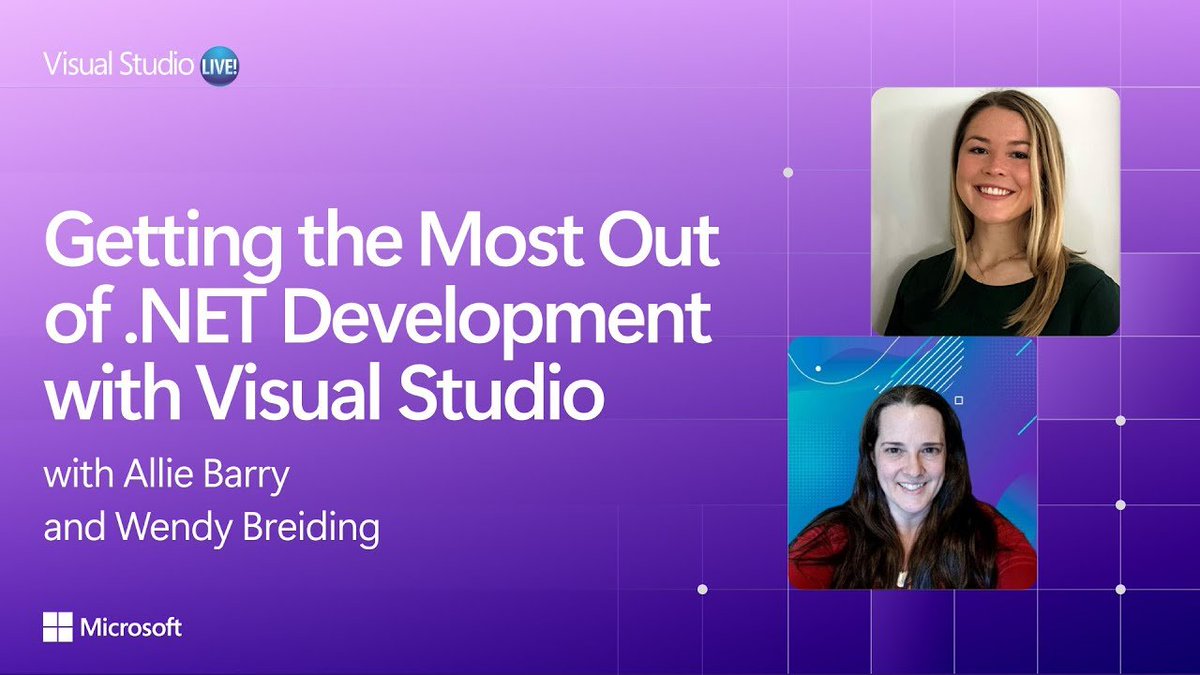Click the top-right corner grid node
Screen dimensions: 1200x675
[x=1122, y=87]
